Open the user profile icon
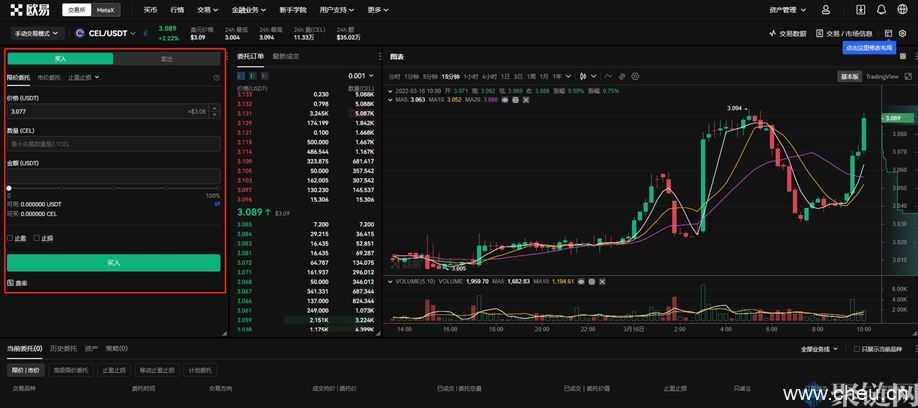The image size is (918, 408). [x=824, y=9]
